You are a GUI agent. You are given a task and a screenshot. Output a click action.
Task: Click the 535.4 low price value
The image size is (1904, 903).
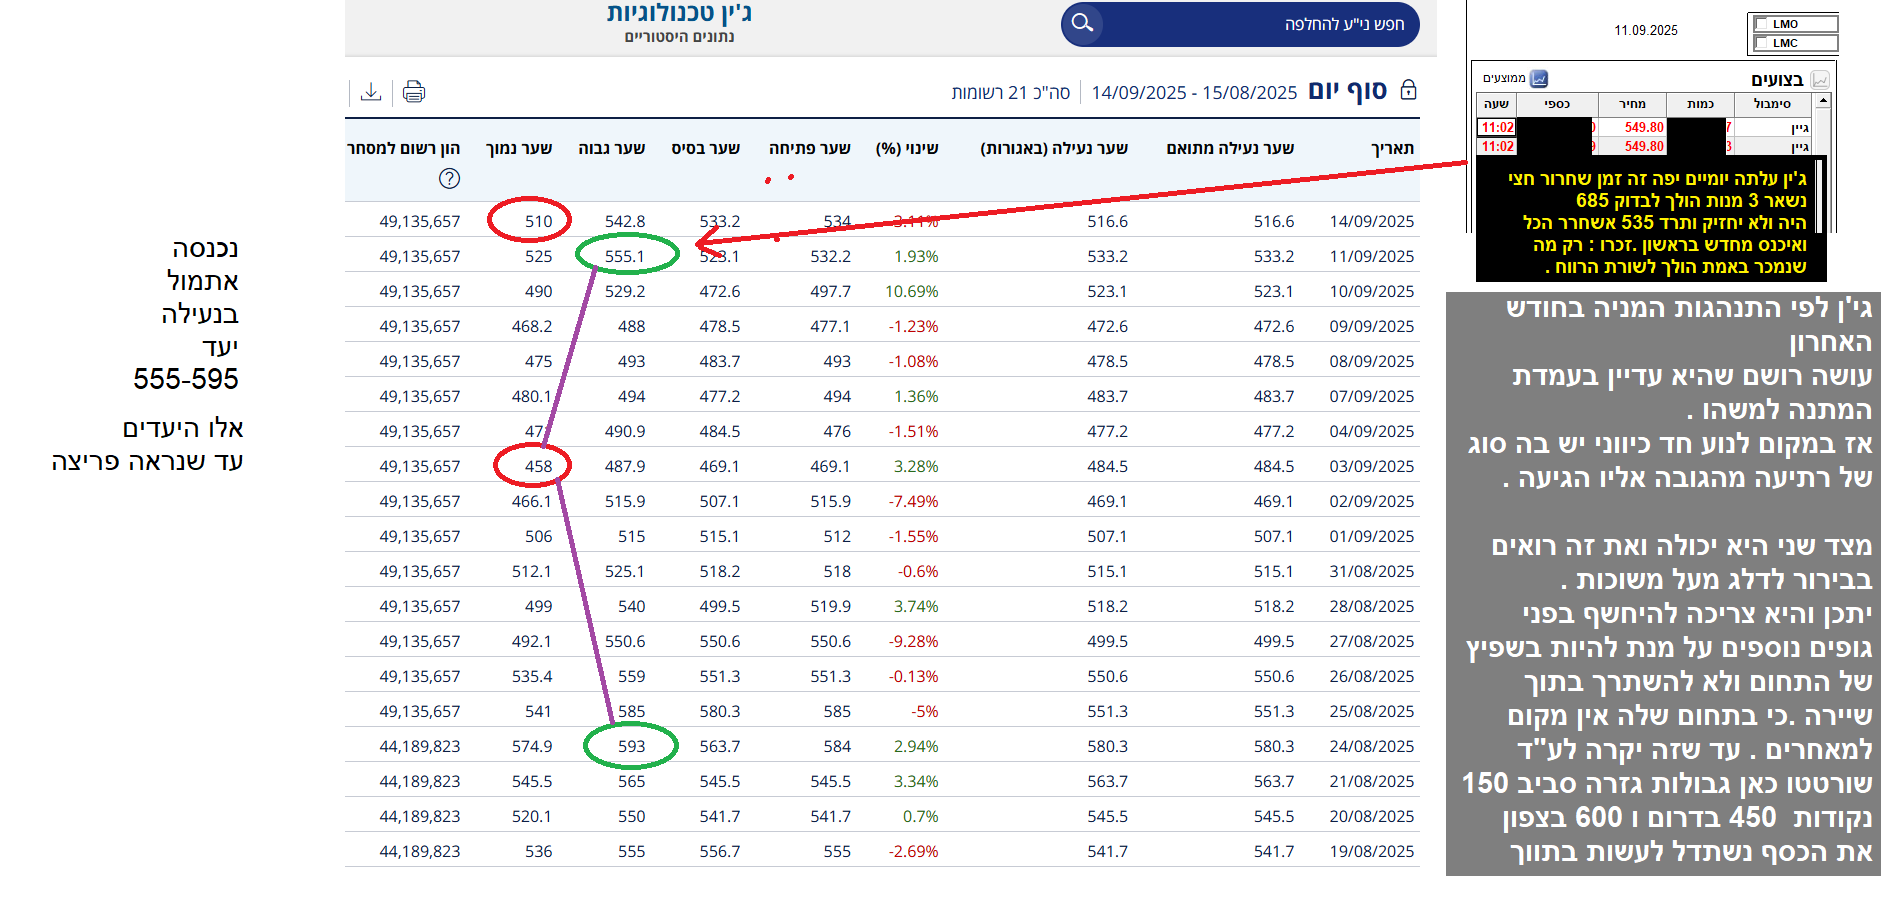(x=532, y=676)
